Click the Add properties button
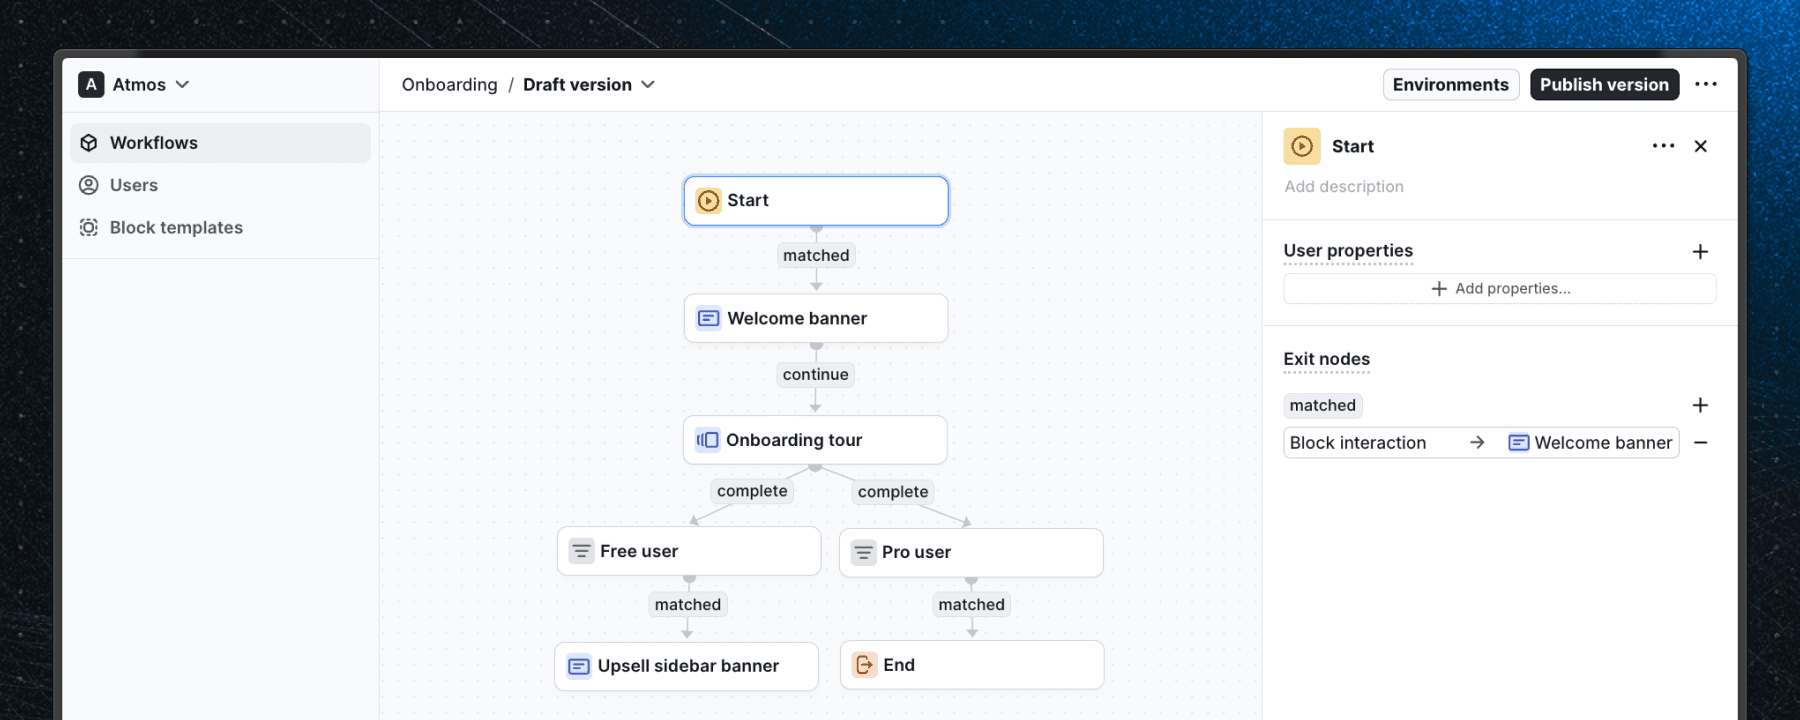 click(x=1499, y=289)
